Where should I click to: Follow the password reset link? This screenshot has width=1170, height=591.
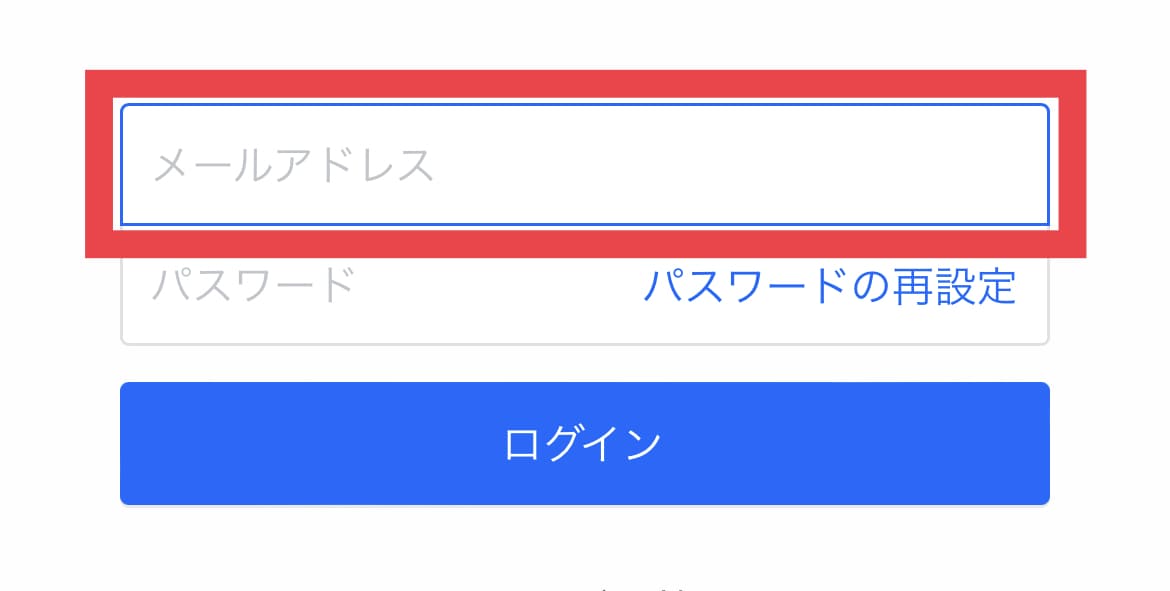tap(830, 286)
